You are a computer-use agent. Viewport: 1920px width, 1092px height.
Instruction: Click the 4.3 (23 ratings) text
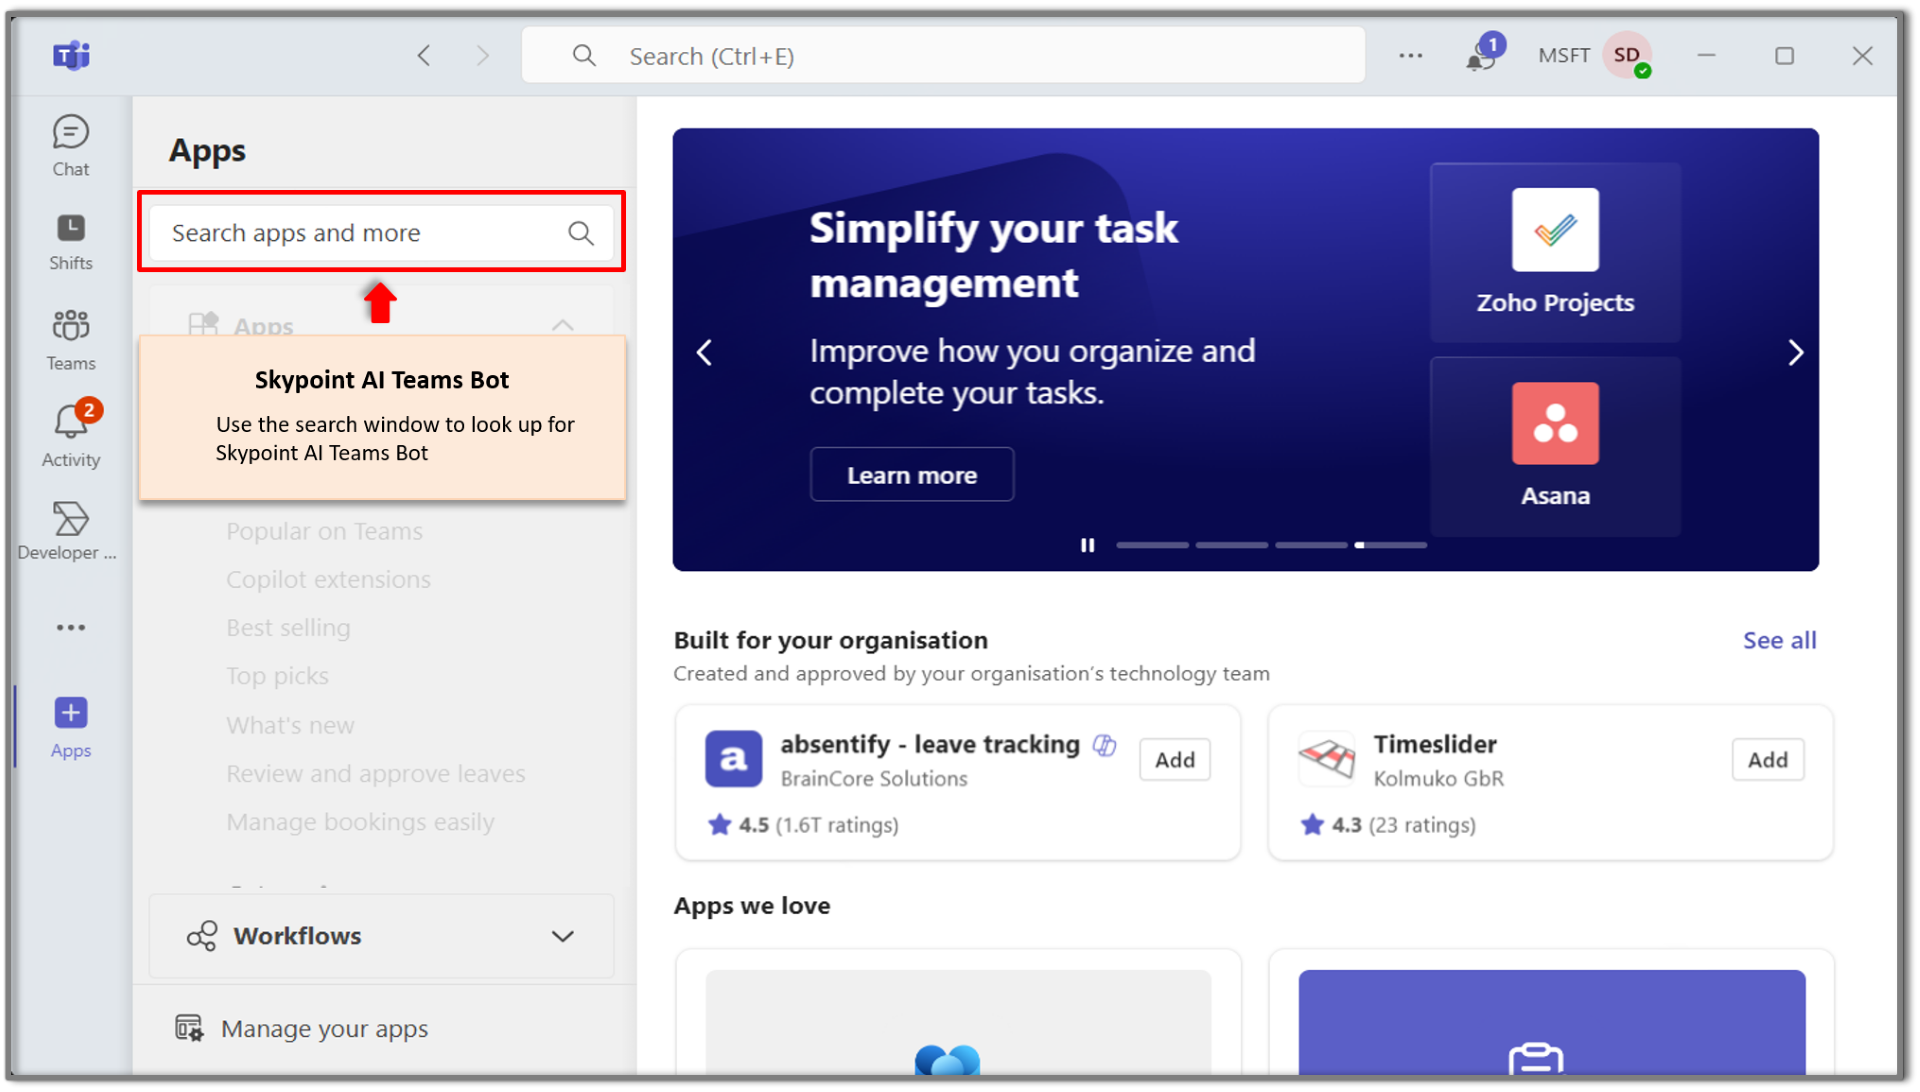[1403, 825]
